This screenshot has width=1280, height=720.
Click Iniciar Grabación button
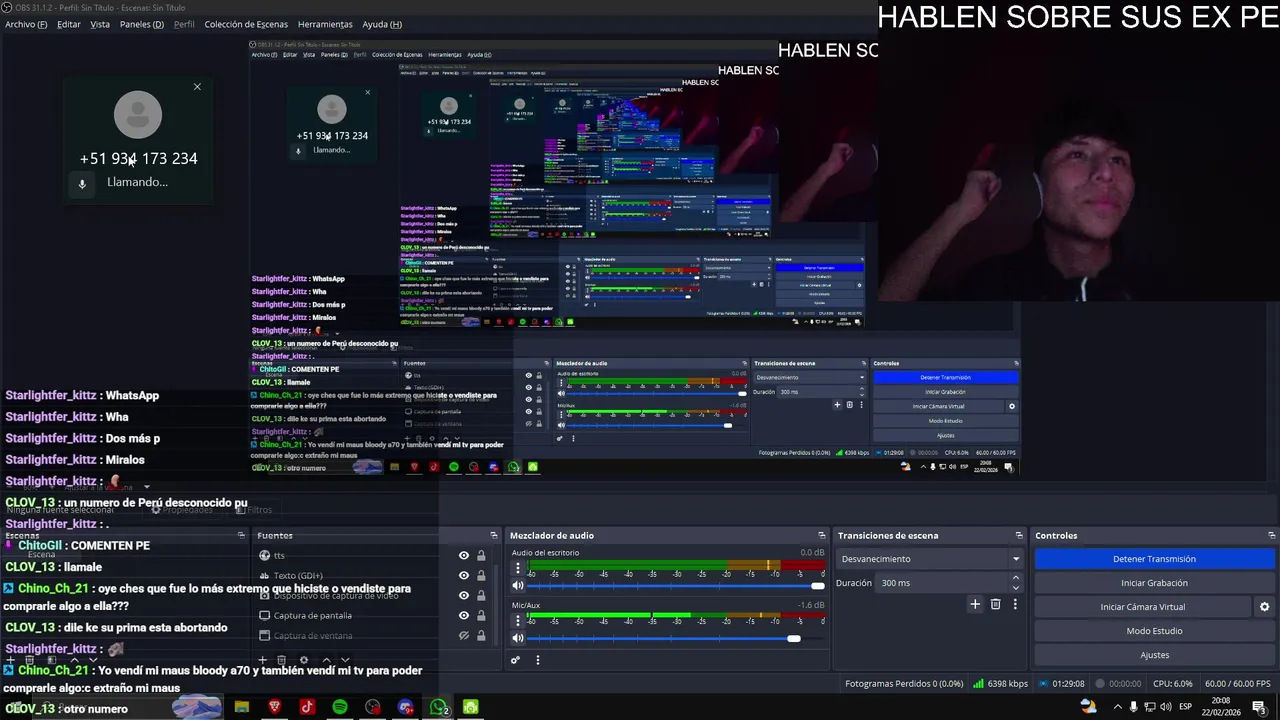tap(1154, 583)
